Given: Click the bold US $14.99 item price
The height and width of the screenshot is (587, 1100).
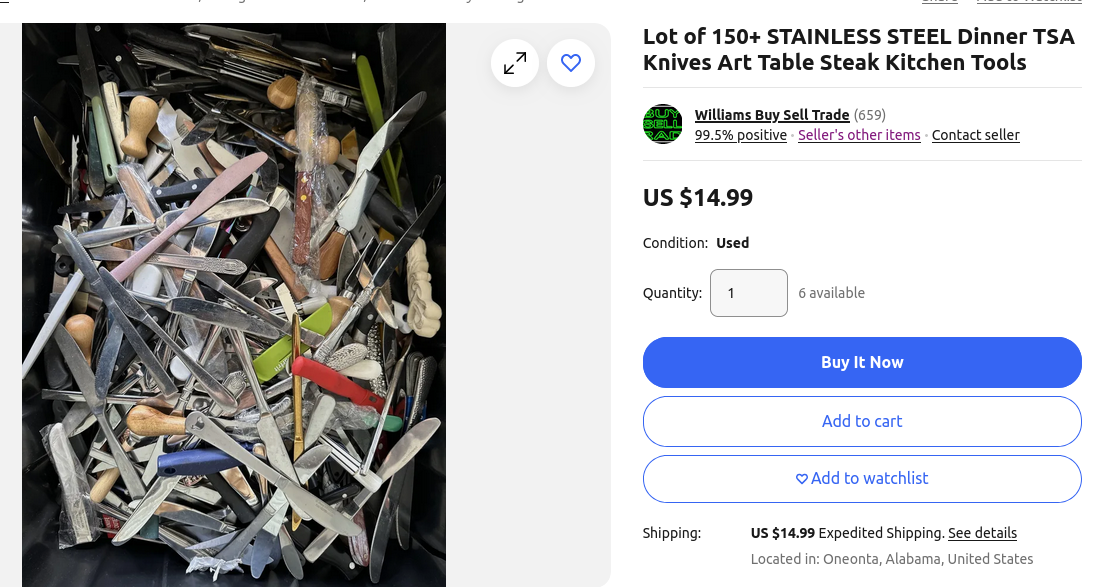Looking at the screenshot, I should click(698, 197).
